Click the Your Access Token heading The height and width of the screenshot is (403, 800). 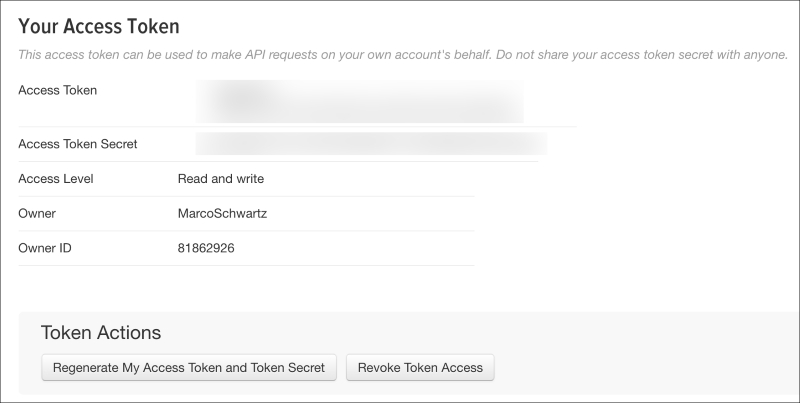click(x=99, y=27)
